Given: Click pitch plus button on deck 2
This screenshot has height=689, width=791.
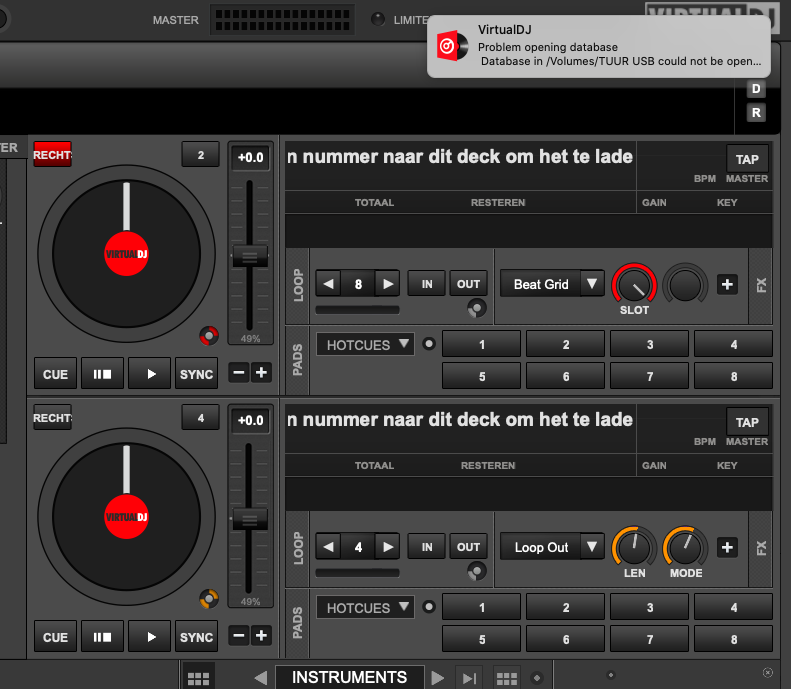Looking at the screenshot, I should click(261, 373).
